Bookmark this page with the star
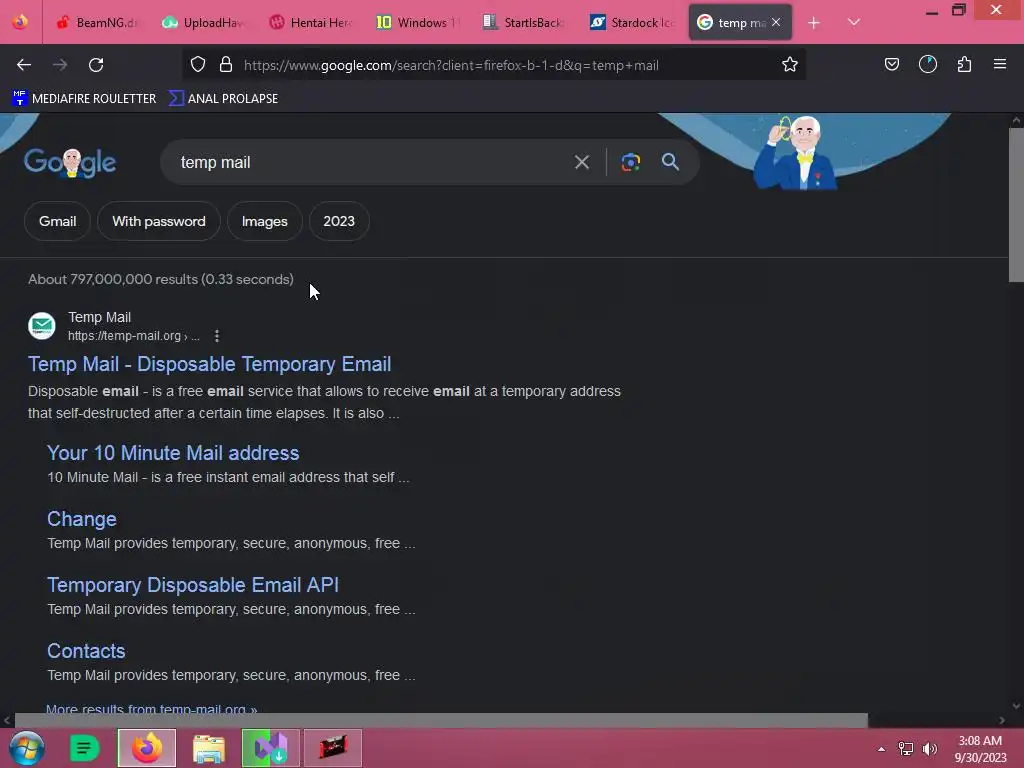 790,64
